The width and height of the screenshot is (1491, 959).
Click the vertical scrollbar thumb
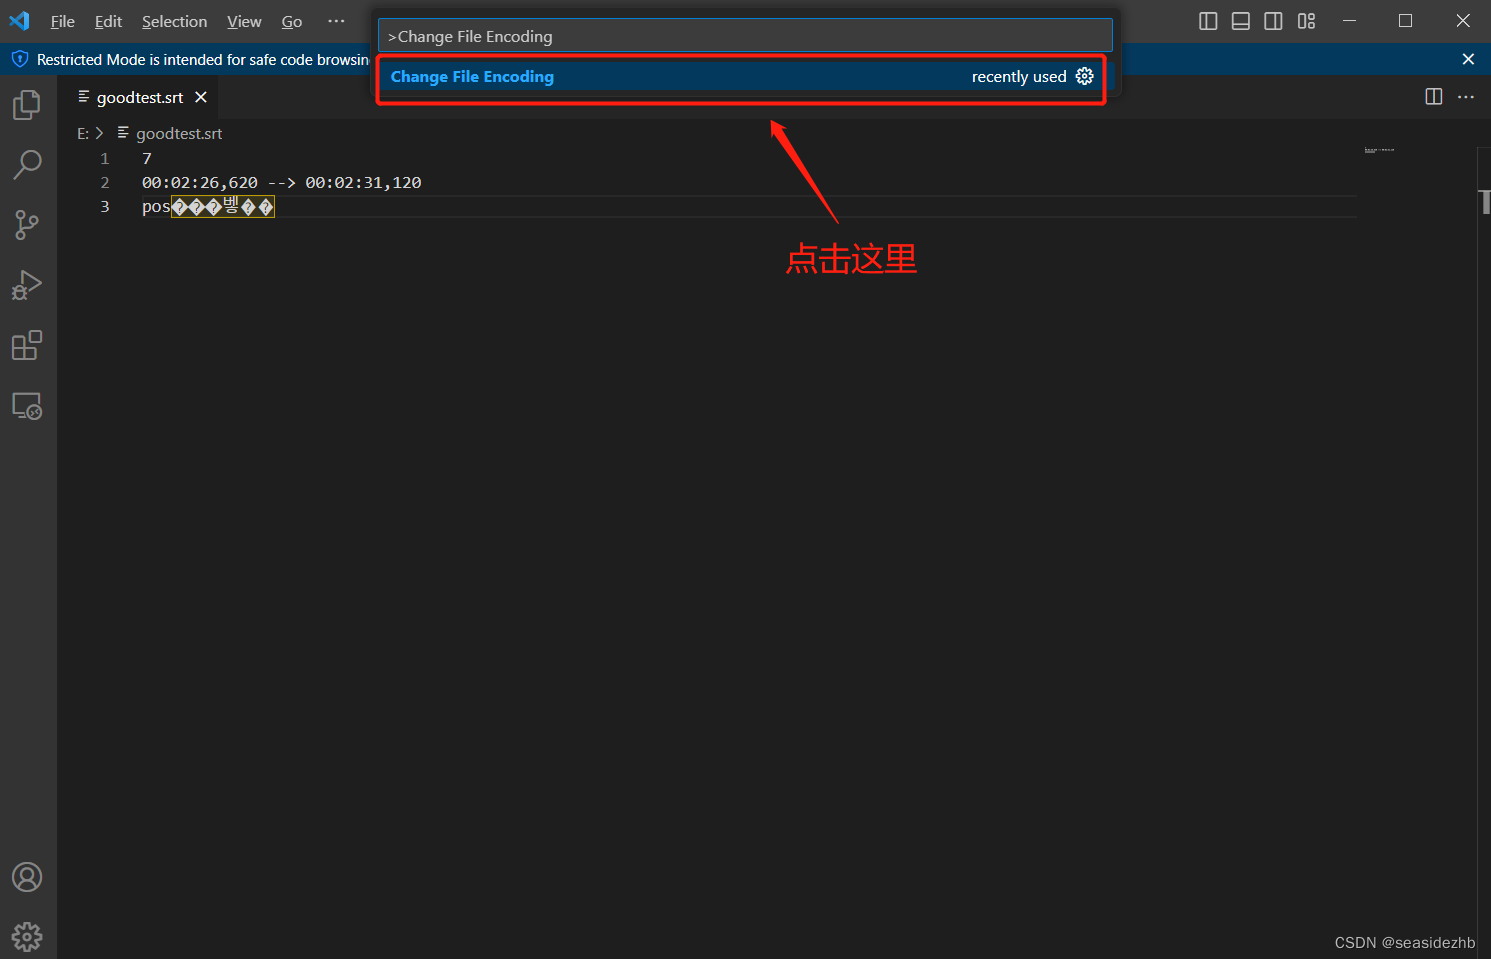pos(1485,202)
